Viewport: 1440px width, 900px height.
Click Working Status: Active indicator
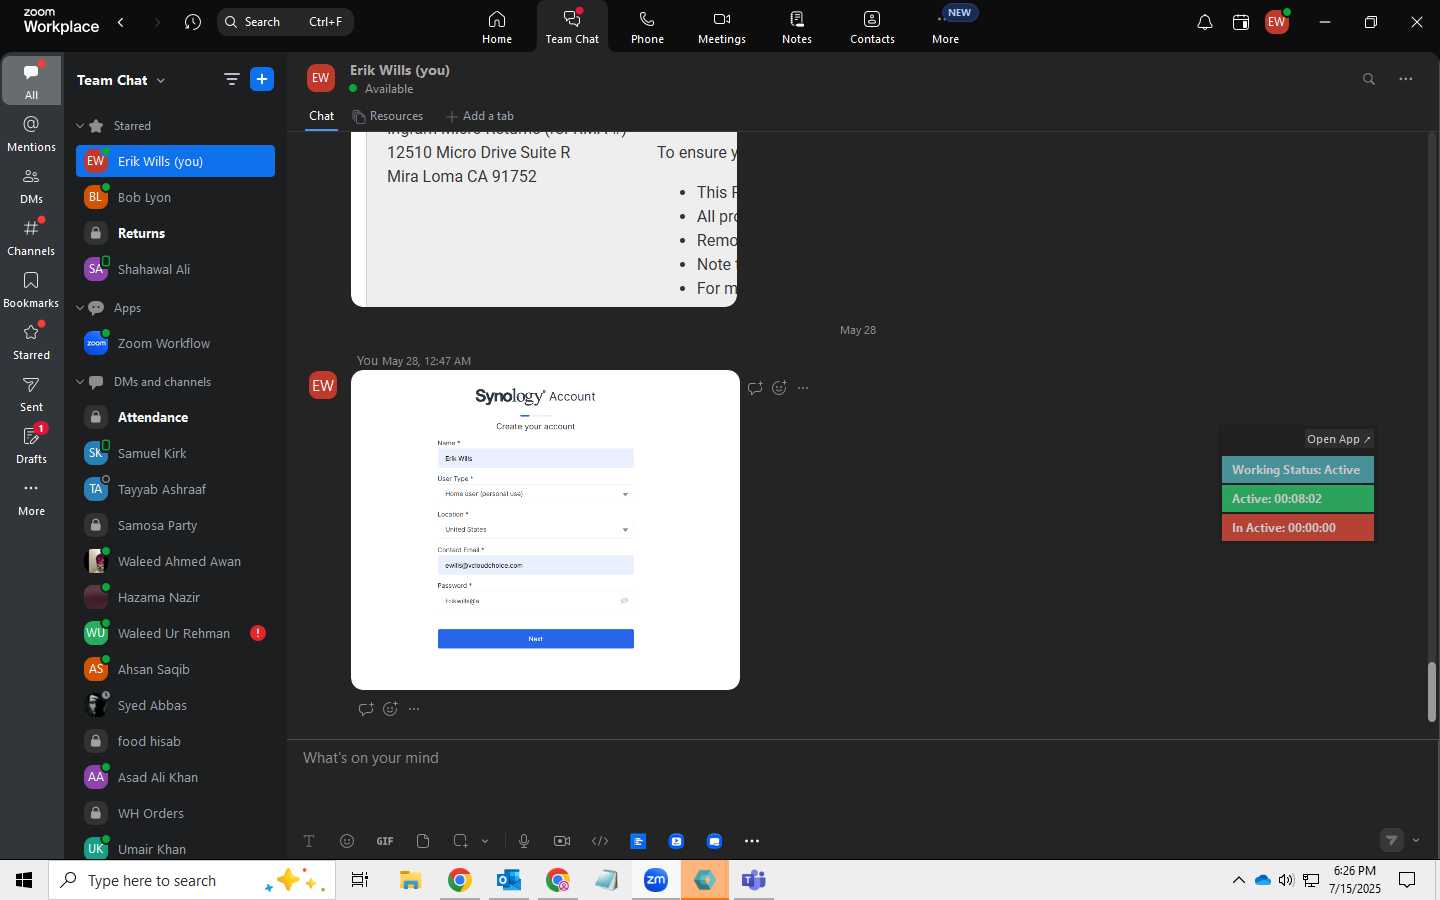click(1298, 470)
